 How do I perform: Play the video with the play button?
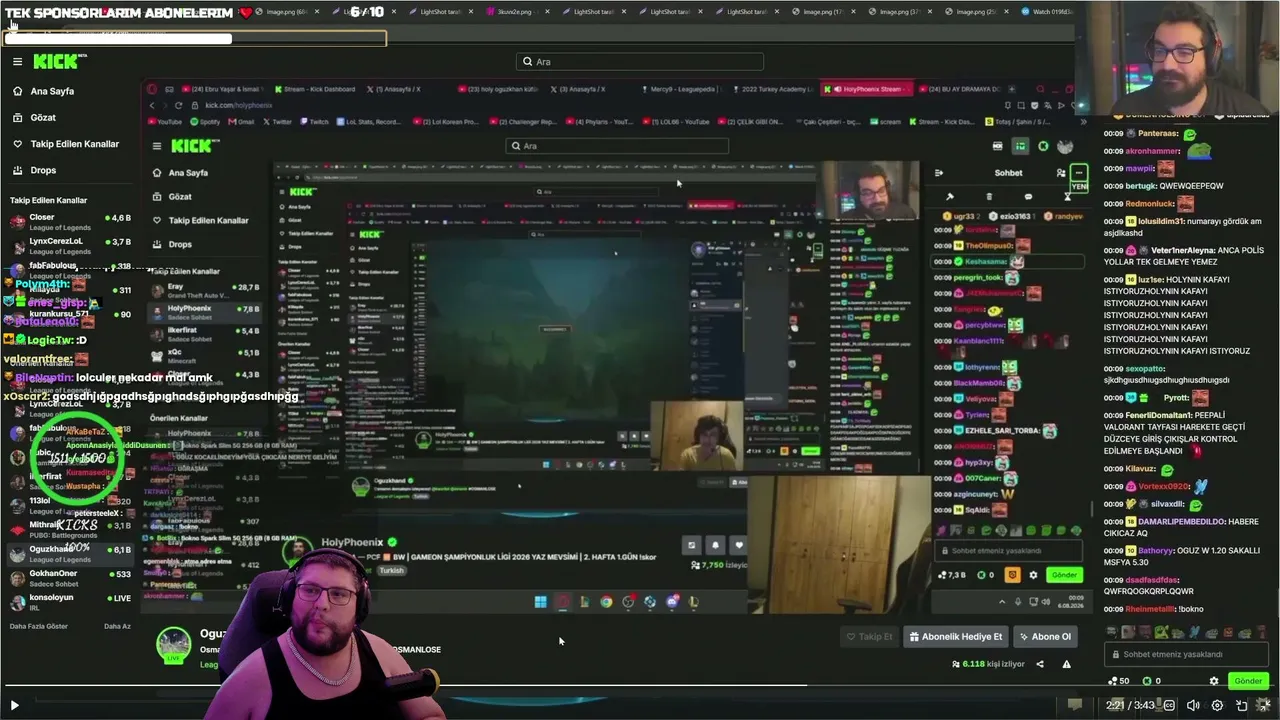pyautogui.click(x=14, y=705)
